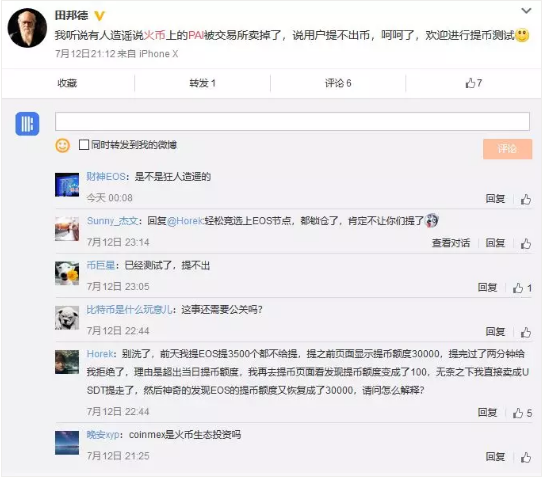
Task: Click the orange 评论 submit button
Action: pyautogui.click(x=507, y=149)
